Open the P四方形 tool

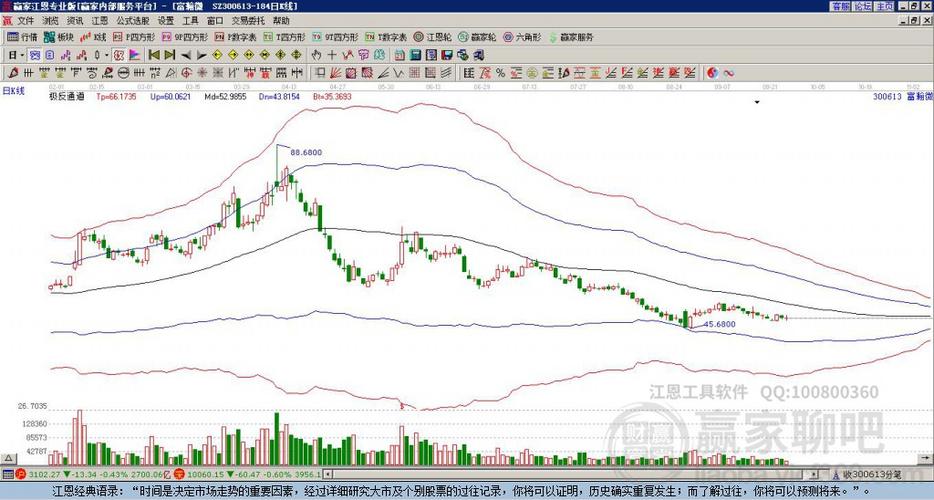(x=133, y=37)
